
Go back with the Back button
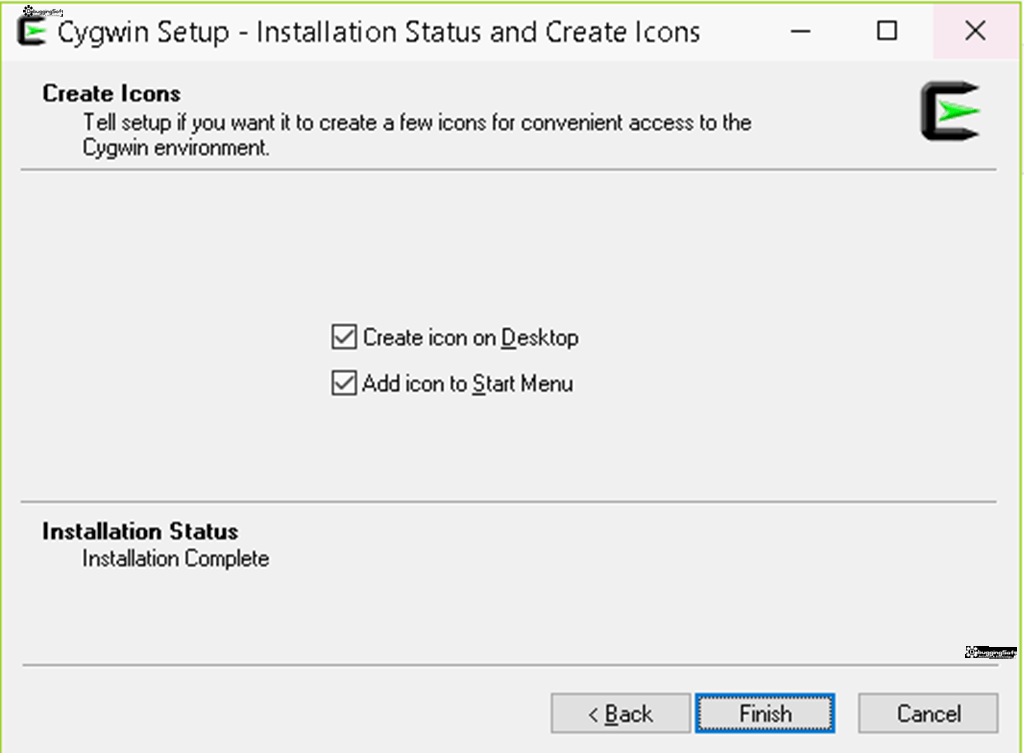(620, 713)
